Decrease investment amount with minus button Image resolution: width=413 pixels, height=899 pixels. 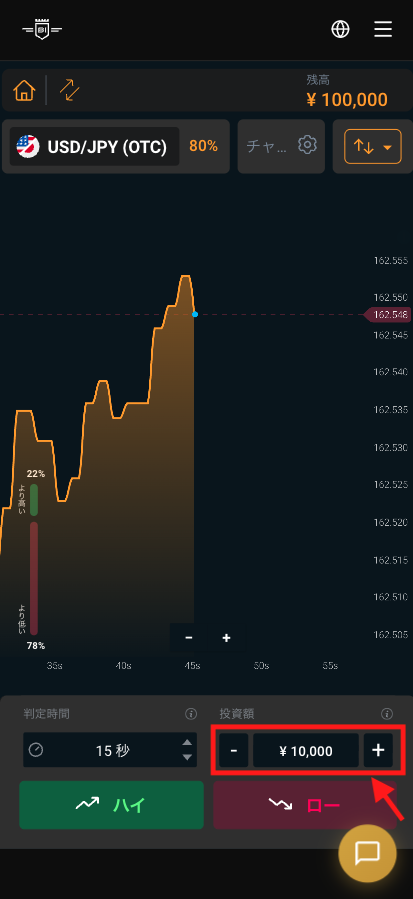tap(233, 750)
